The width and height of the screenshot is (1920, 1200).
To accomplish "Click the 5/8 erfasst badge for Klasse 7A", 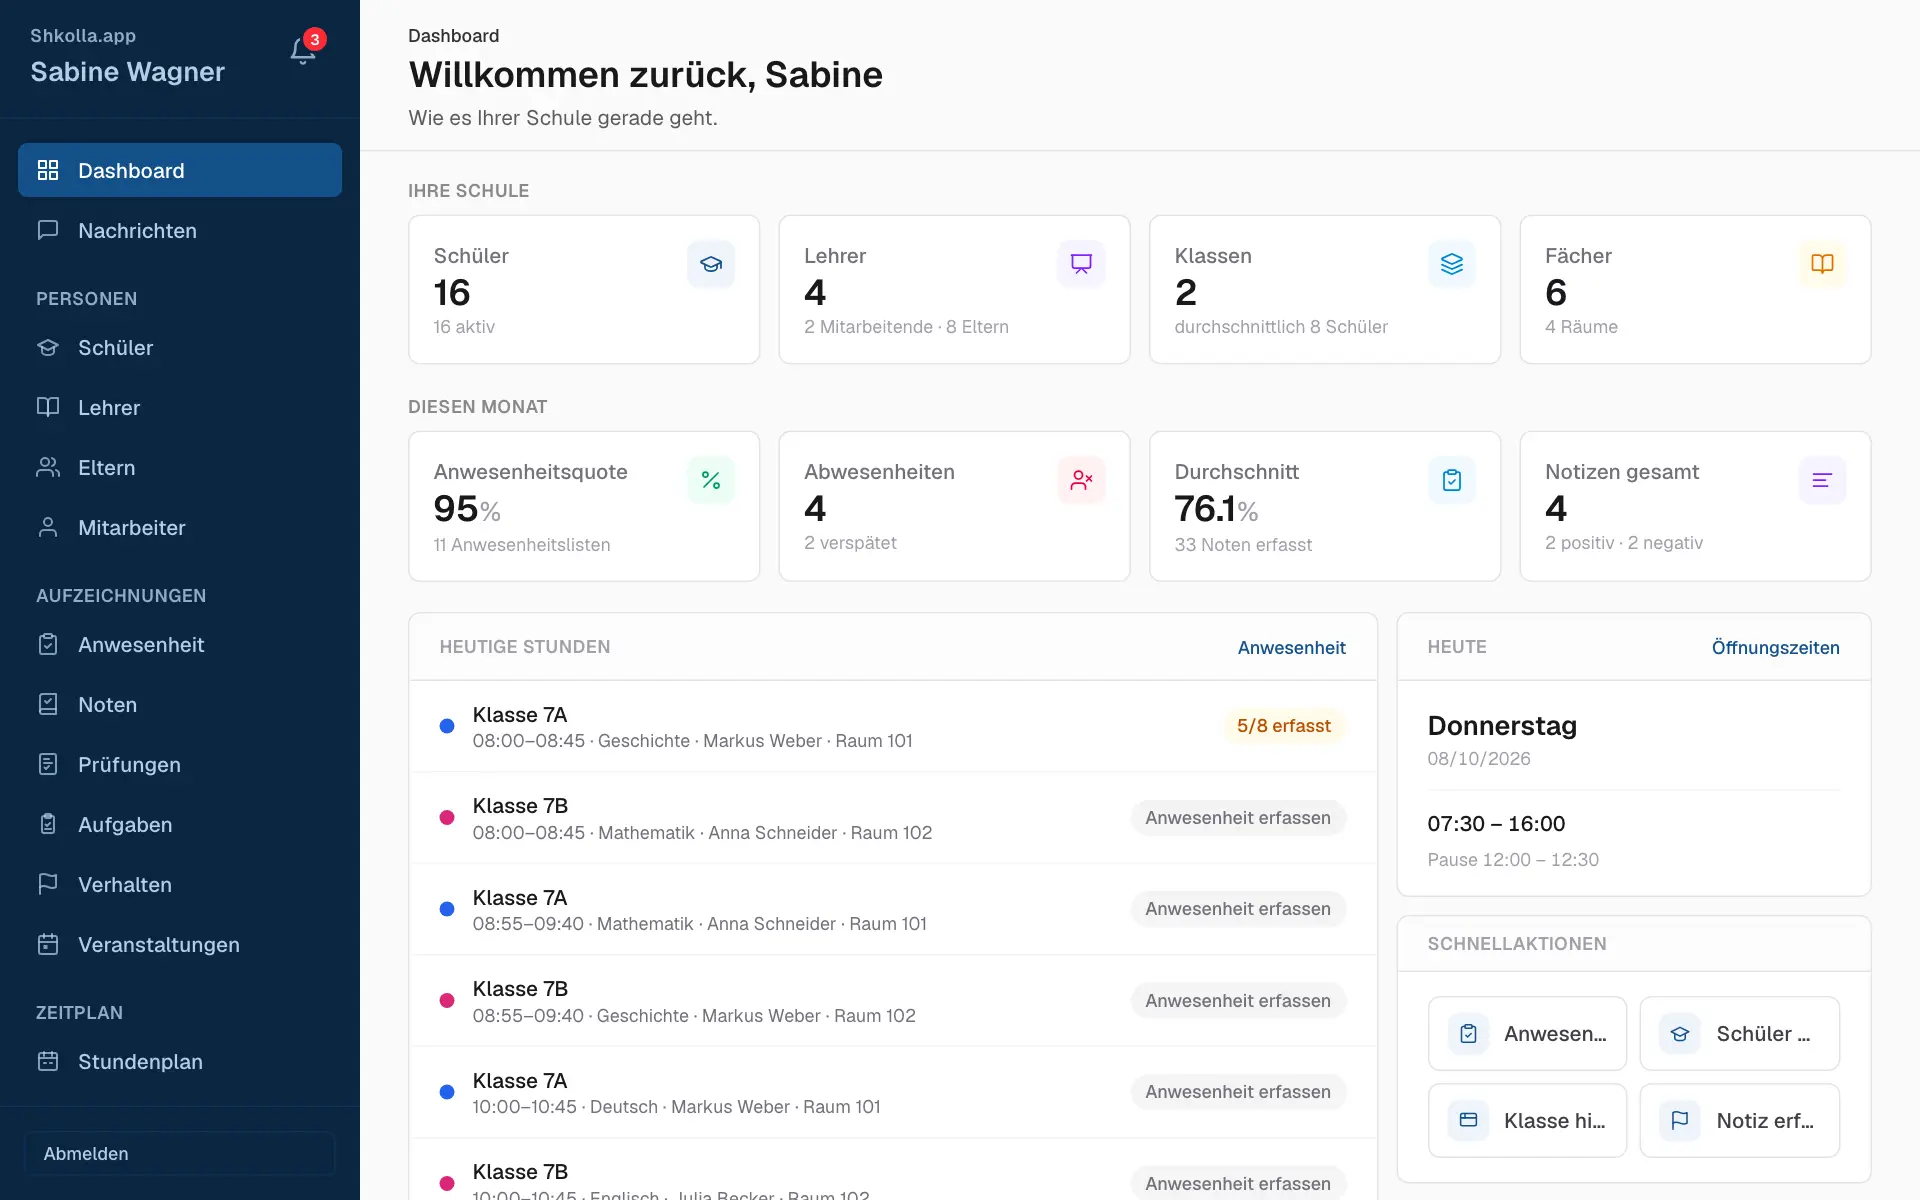I will tap(1284, 726).
